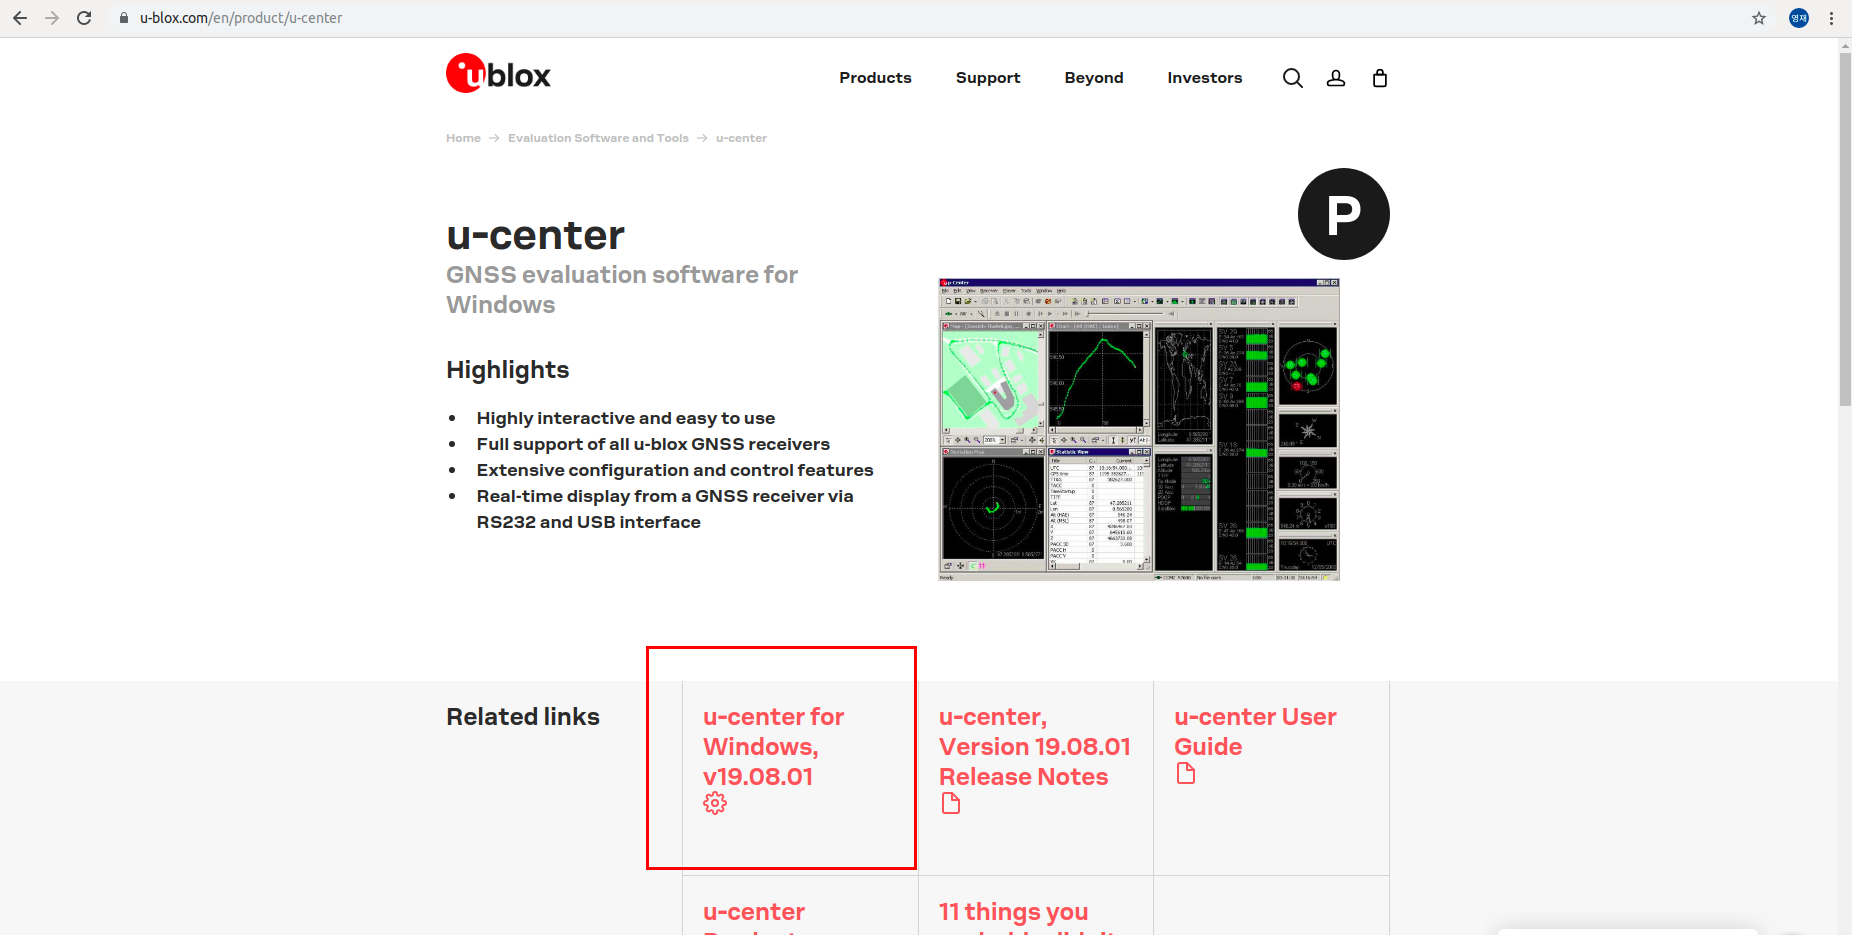The image size is (1852, 935).
Task: Click 'Full support of all u-blox GNSS receivers'
Action: tap(653, 444)
